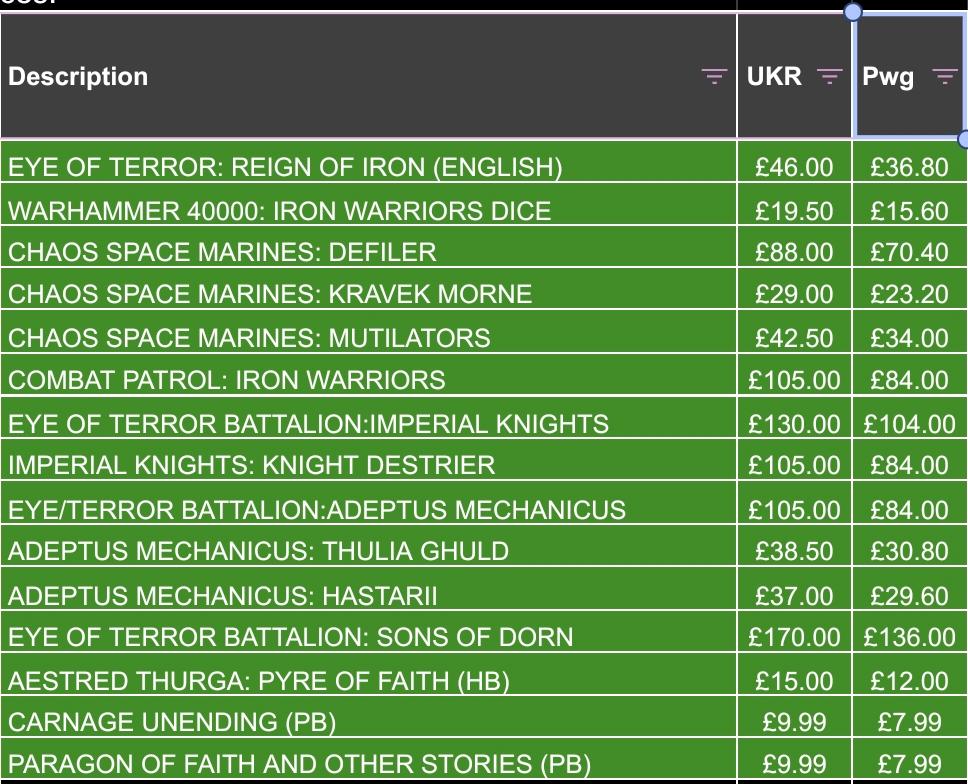Select the CARNAGE UNENDING (PB) cell

pos(172,723)
